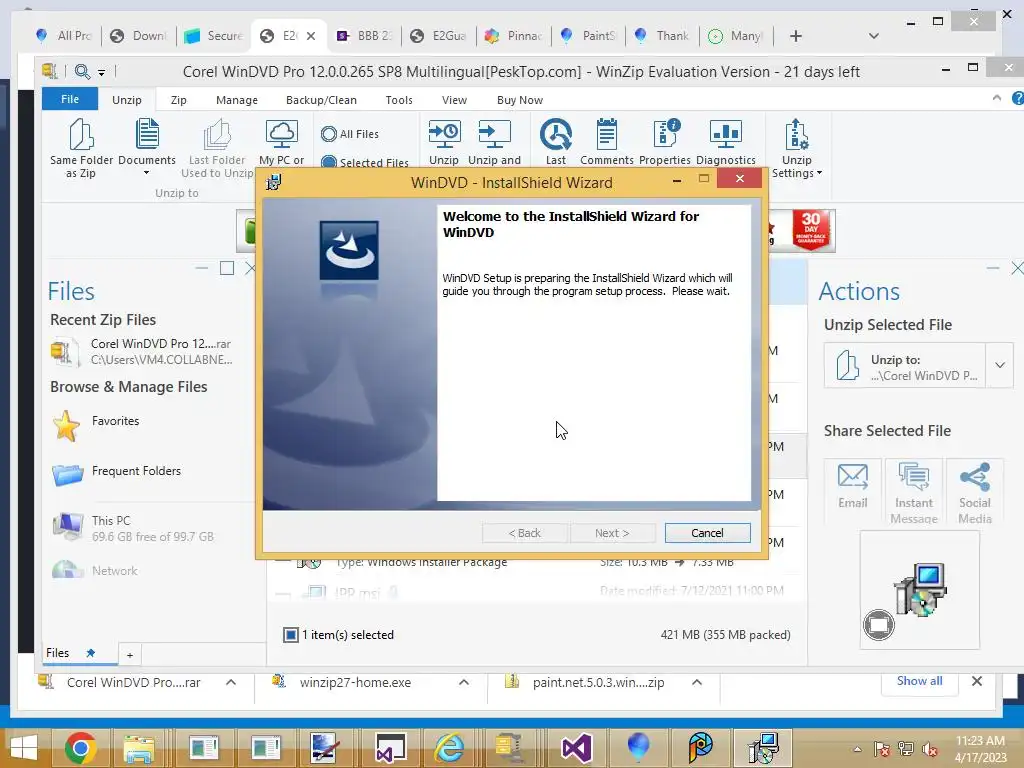Open Frequent Folders in the Files pane

116,473
